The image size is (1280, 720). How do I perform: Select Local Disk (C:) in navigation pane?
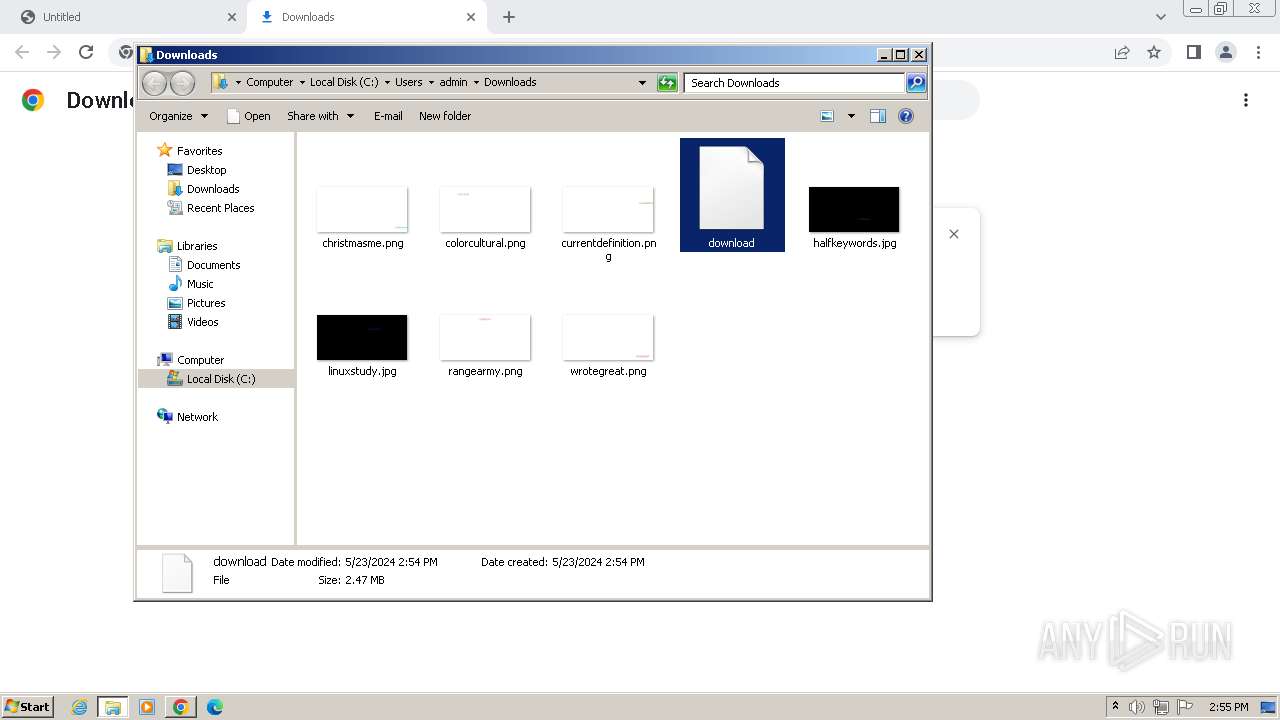pos(220,379)
